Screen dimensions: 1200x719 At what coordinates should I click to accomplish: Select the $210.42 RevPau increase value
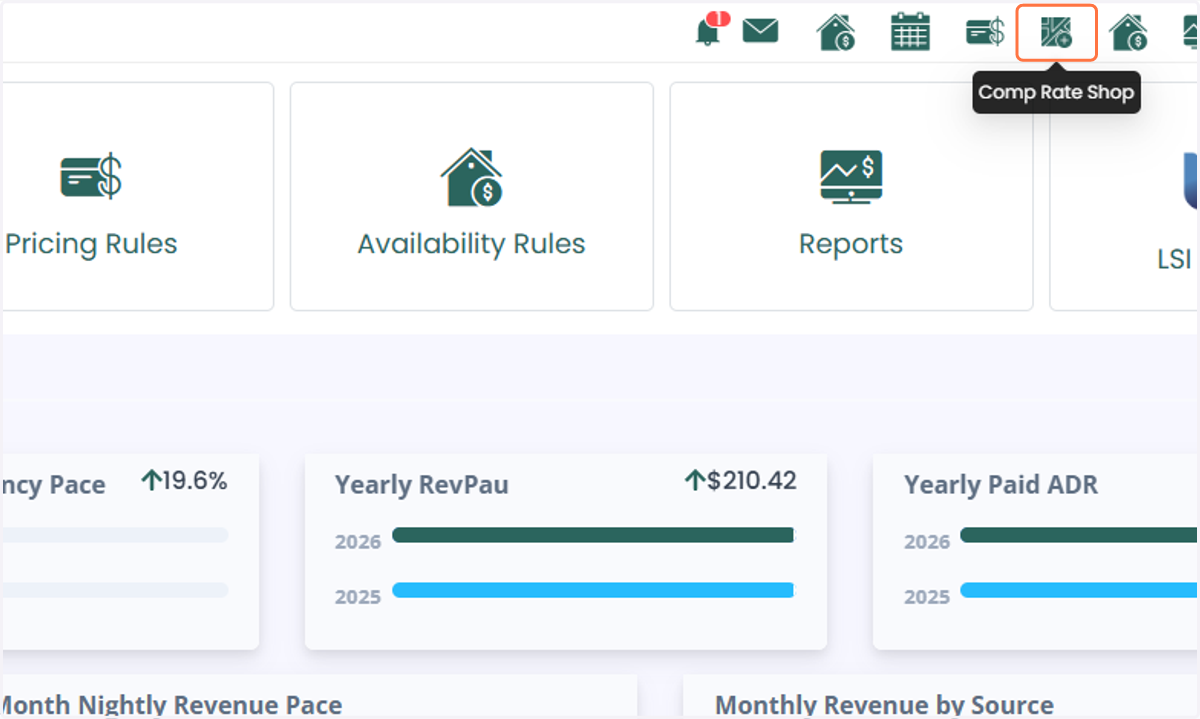tap(741, 481)
